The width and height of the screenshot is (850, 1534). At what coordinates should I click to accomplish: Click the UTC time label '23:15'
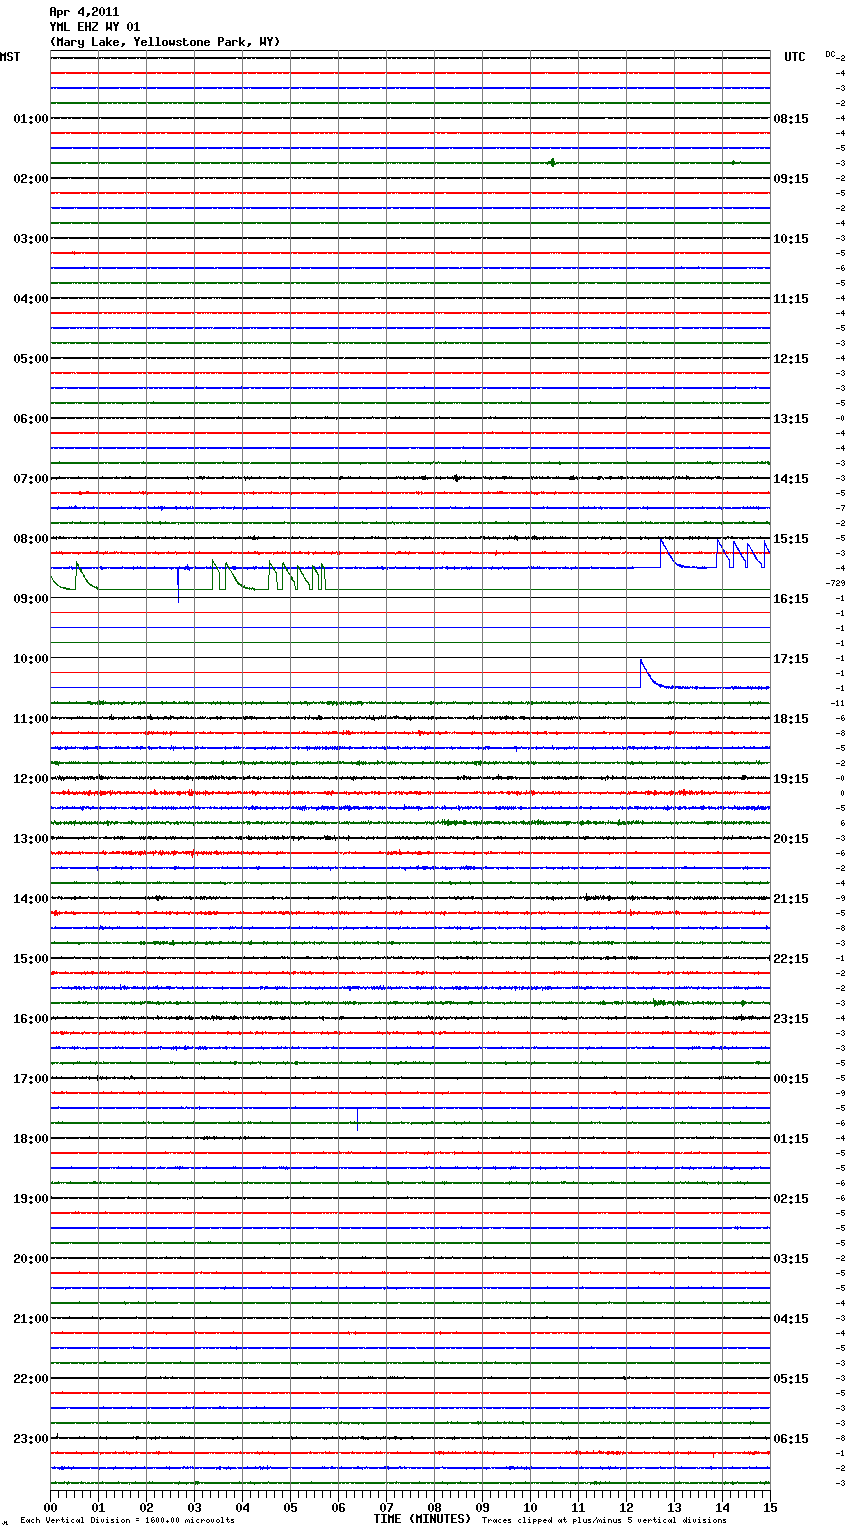click(x=791, y=1019)
